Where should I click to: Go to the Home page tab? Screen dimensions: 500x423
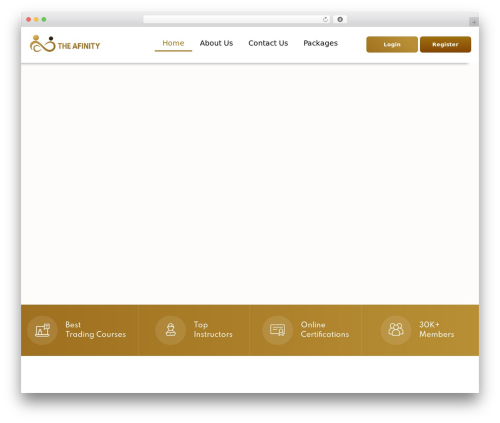click(x=173, y=43)
